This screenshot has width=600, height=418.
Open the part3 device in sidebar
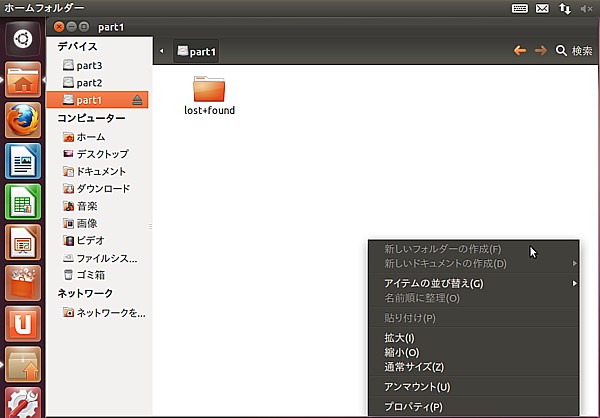[89, 65]
